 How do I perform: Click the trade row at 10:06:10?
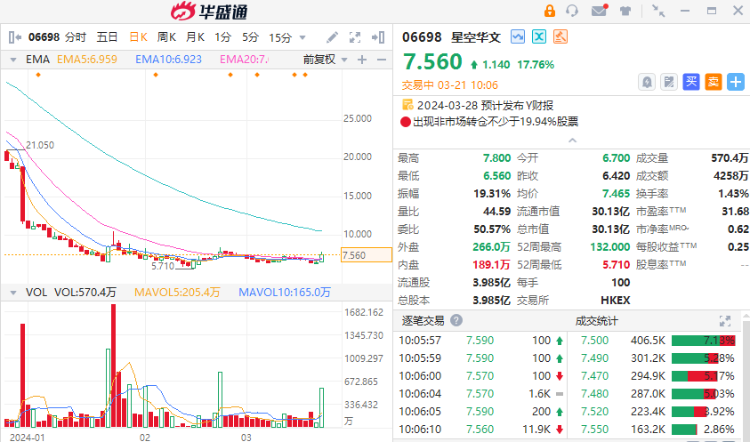click(x=481, y=429)
